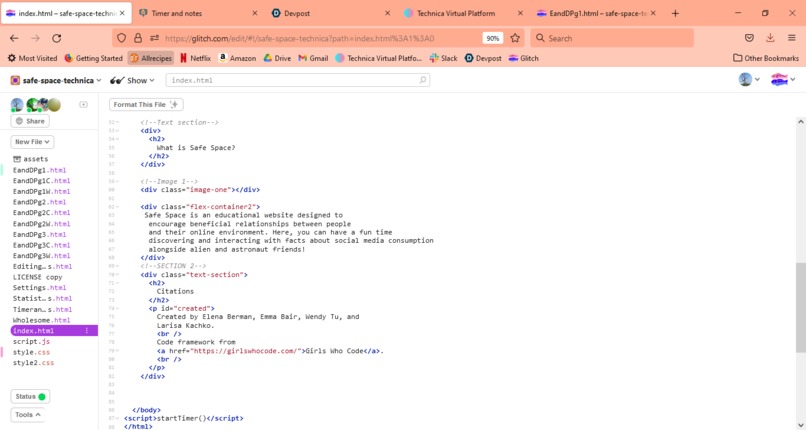Image resolution: width=806 pixels, height=430 pixels.
Task: Collapse the sidebar with arrow icon
Action: 83,104
